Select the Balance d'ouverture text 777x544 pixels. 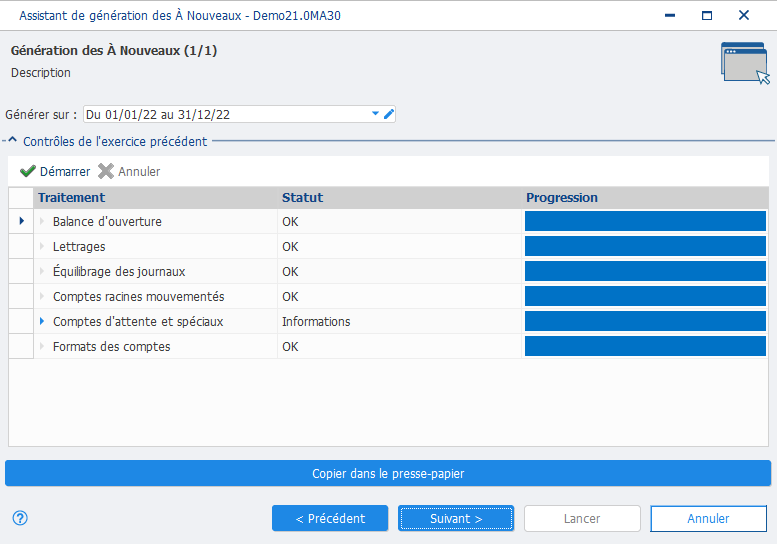107,221
